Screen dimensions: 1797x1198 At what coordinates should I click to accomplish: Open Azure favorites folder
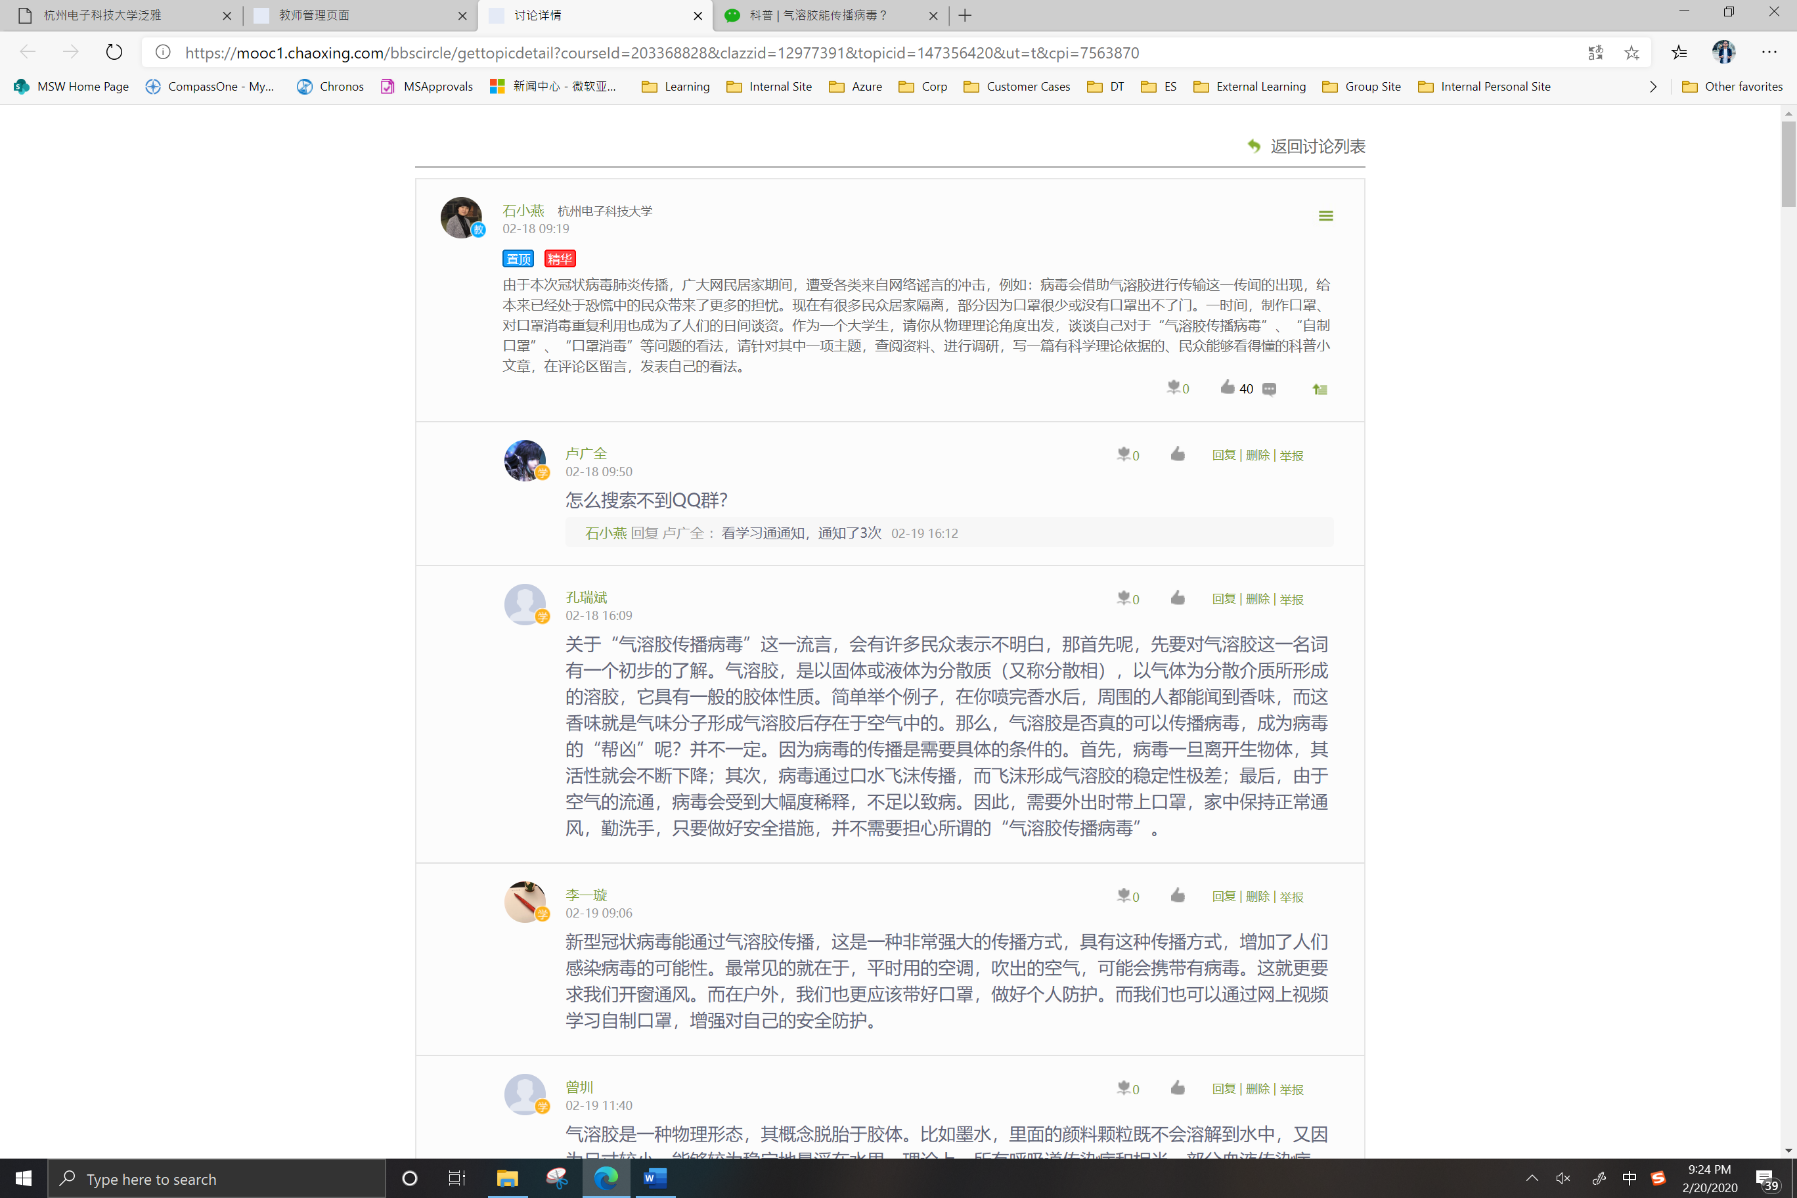pyautogui.click(x=856, y=87)
